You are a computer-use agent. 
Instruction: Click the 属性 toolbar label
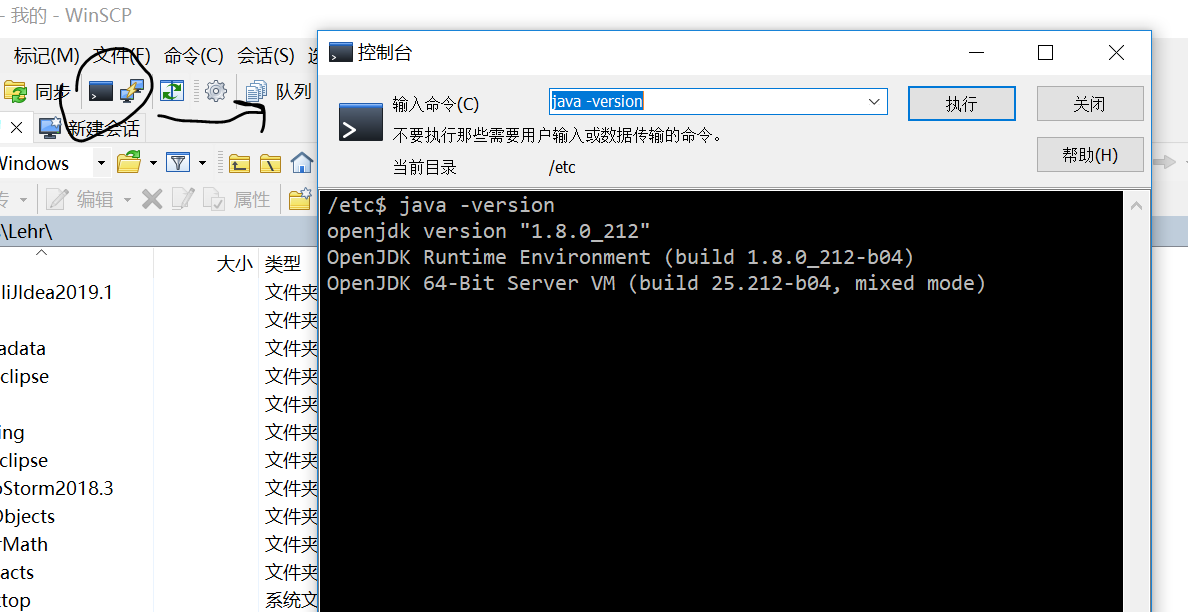click(x=252, y=199)
